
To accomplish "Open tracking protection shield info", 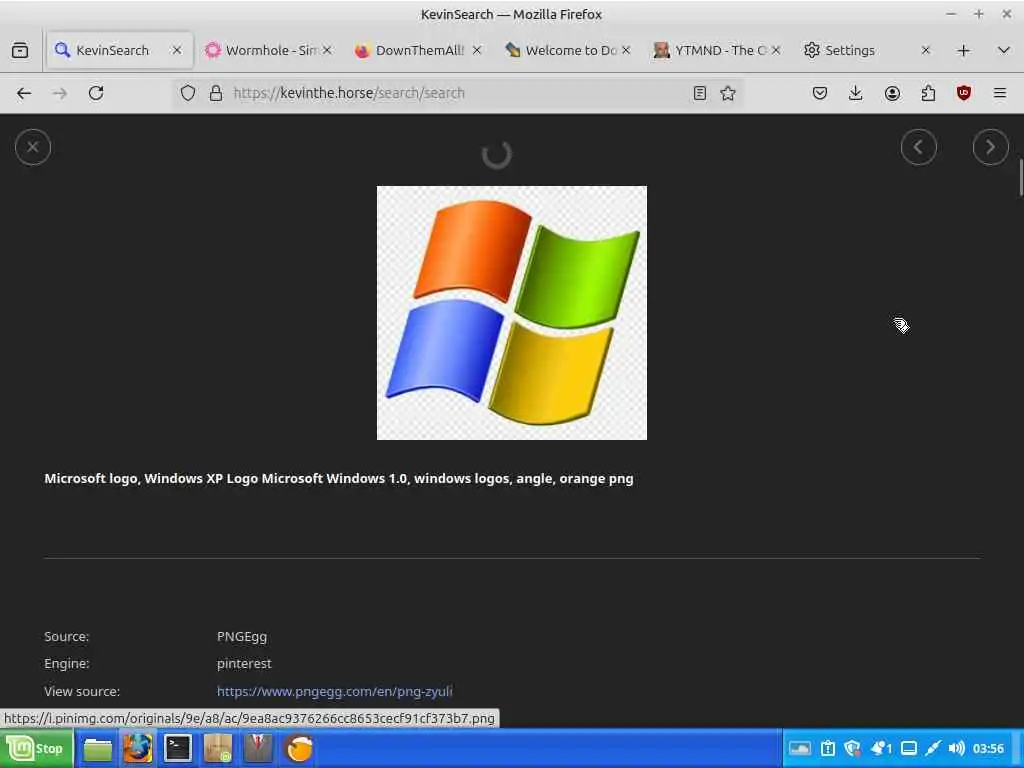I will click(188, 93).
